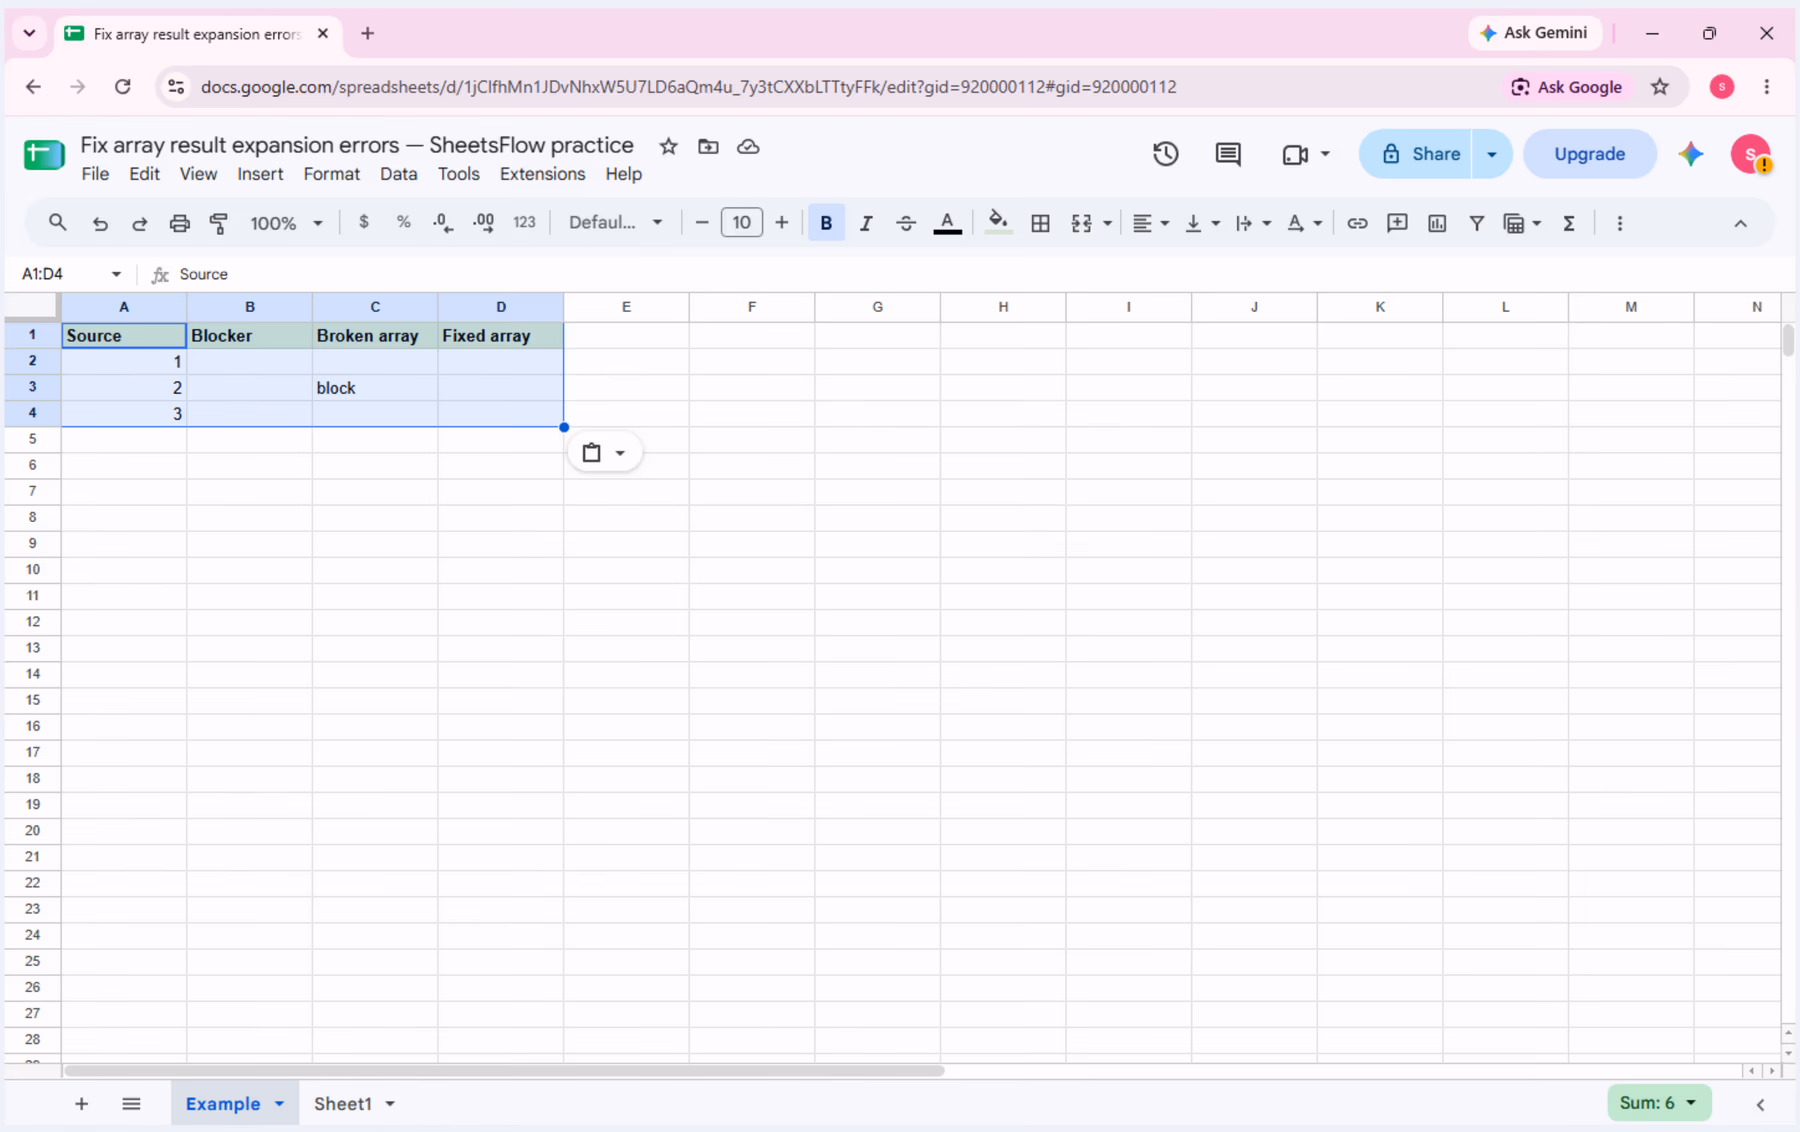Expand the Name box dropdown arrow
The width and height of the screenshot is (1800, 1132).
[116, 274]
